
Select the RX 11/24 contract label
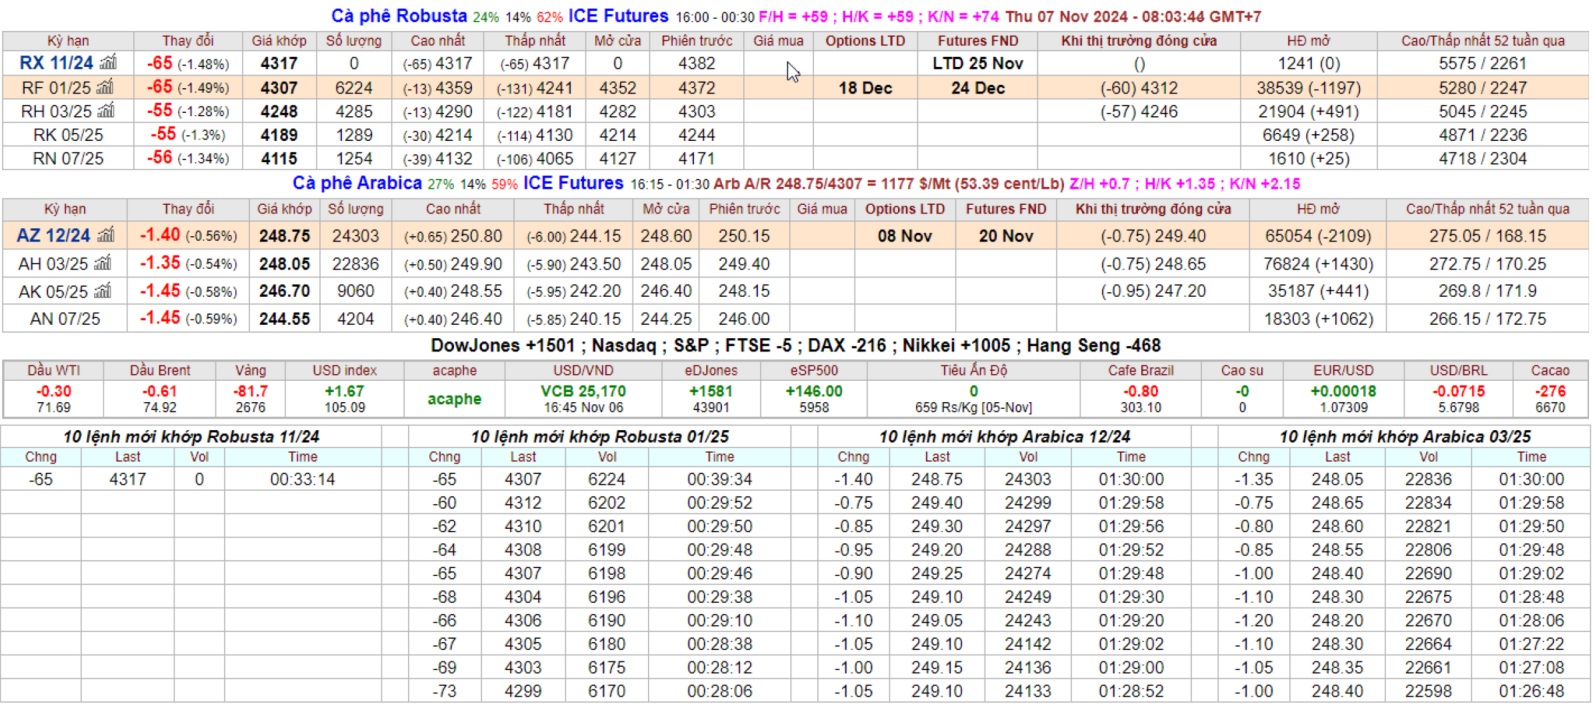tap(56, 63)
